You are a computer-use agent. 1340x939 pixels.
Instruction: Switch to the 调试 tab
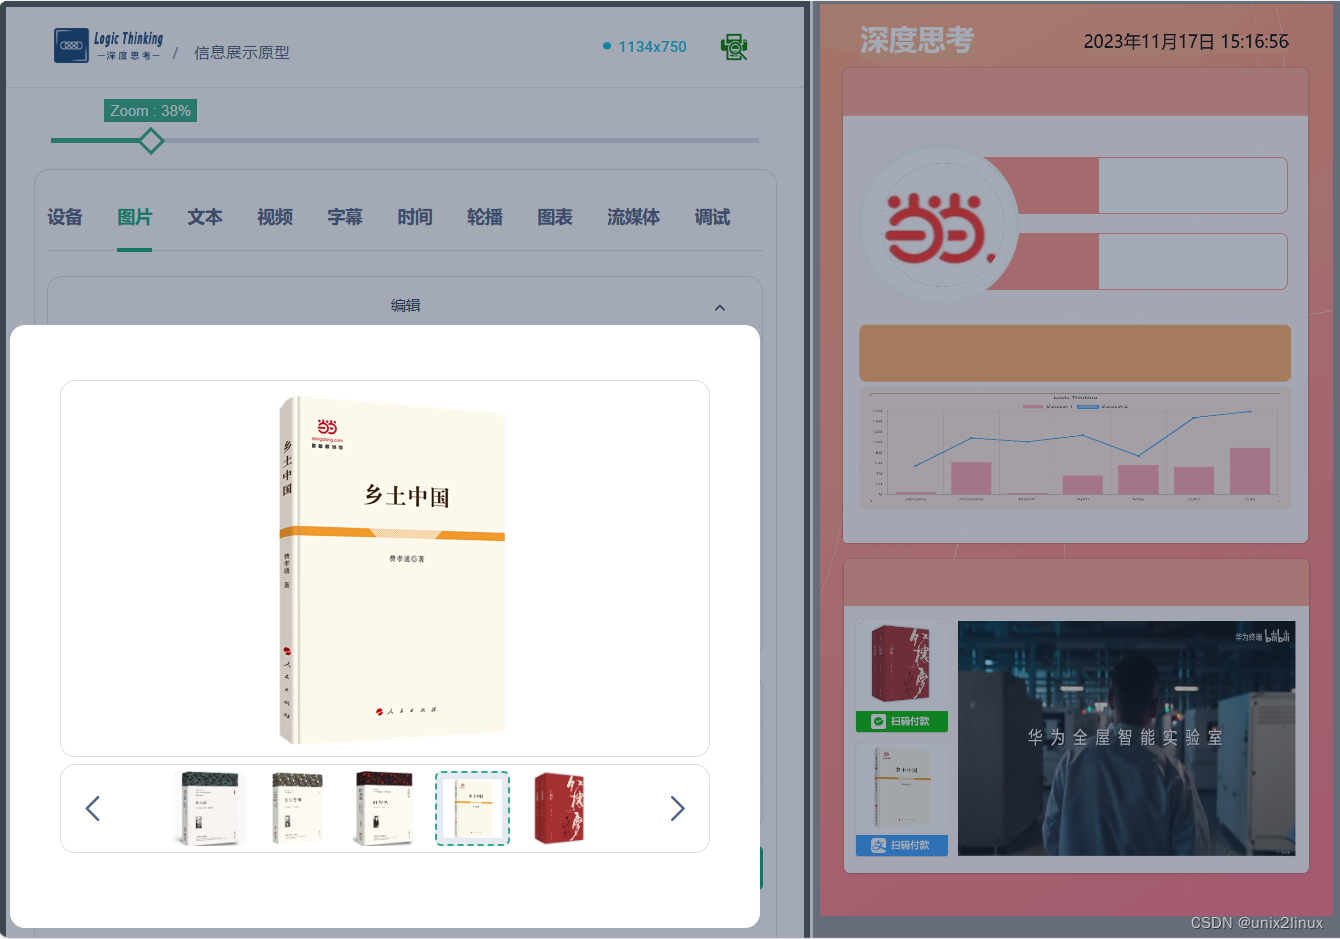click(713, 217)
